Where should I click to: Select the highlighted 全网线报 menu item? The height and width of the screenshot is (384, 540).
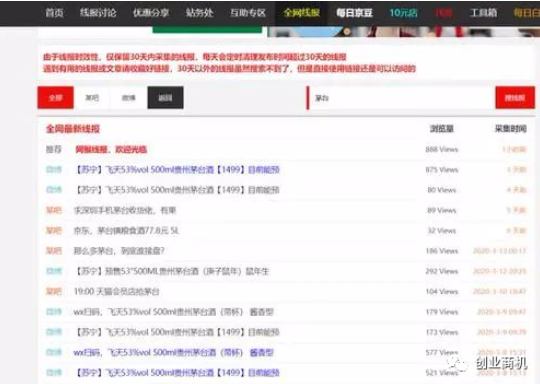(301, 13)
